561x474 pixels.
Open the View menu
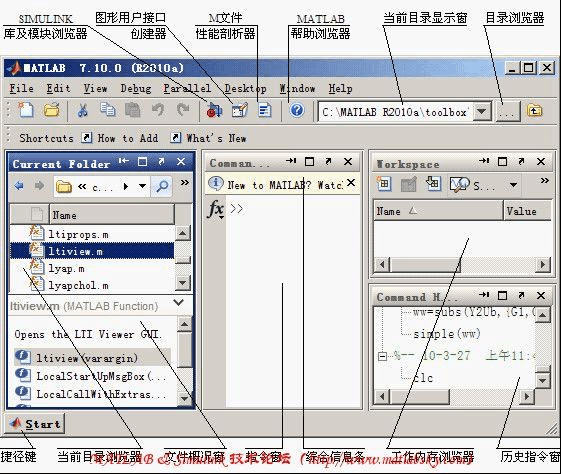click(95, 88)
